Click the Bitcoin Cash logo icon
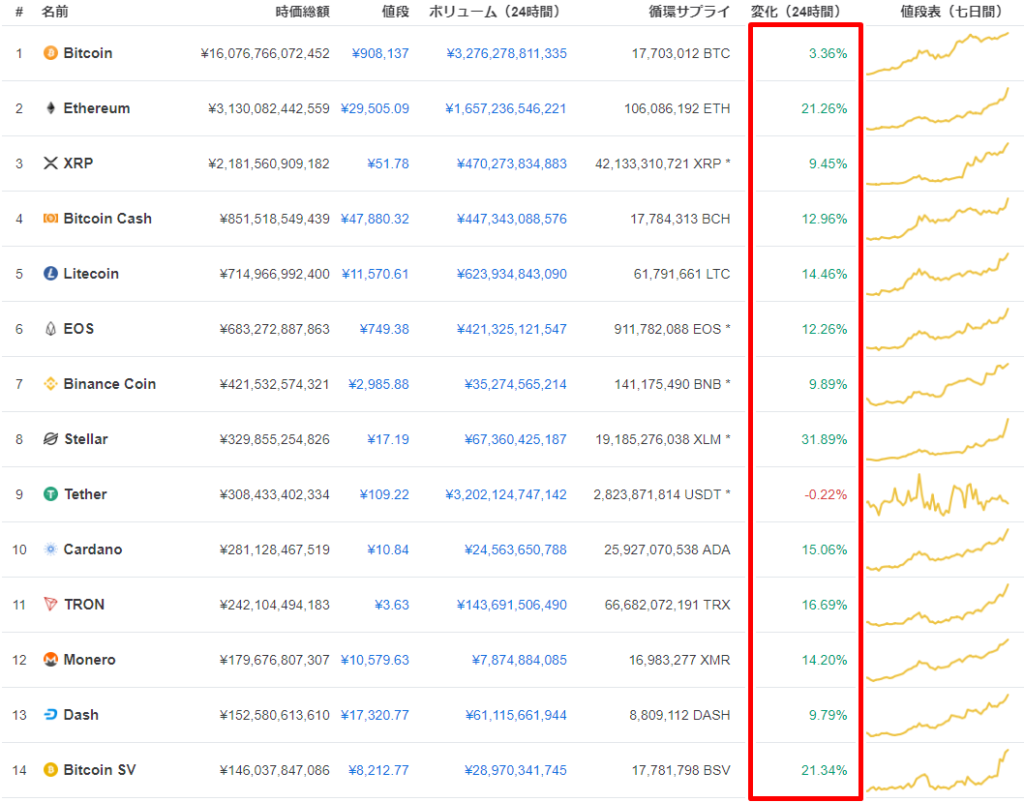The height and width of the screenshot is (802, 1024). click(x=50, y=218)
